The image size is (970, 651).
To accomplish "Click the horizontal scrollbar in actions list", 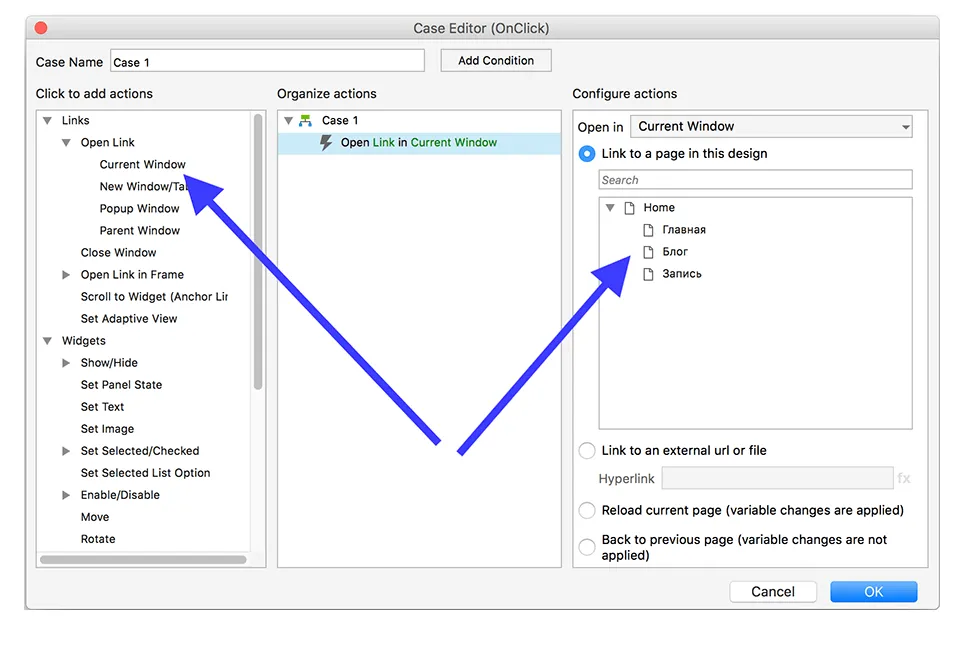I will pos(143,560).
